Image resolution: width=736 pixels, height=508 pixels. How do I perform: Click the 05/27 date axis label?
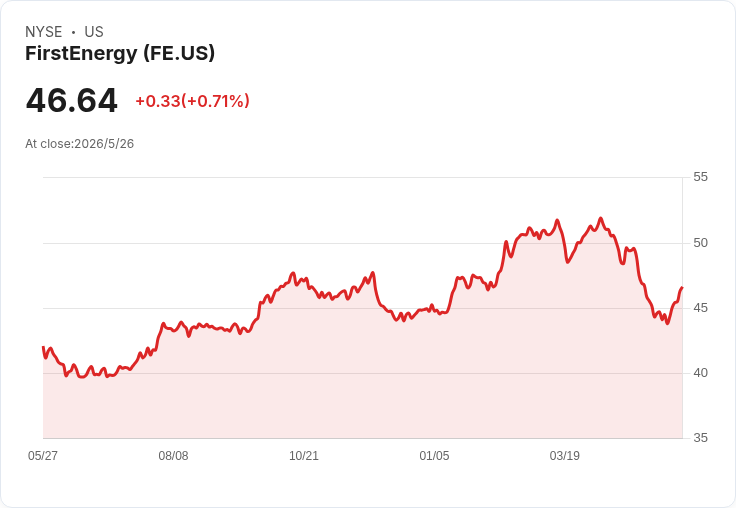click(x=43, y=455)
